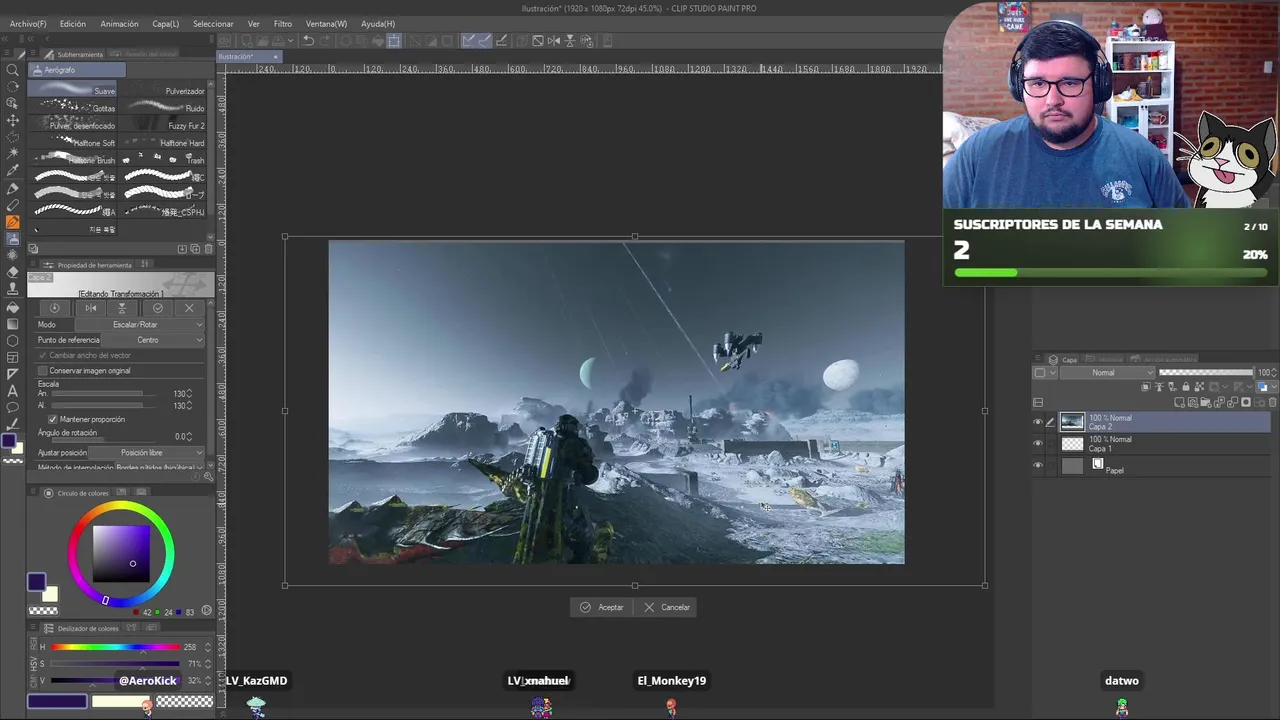Hide the Capa 1 layer
1280x720 pixels.
1038,444
